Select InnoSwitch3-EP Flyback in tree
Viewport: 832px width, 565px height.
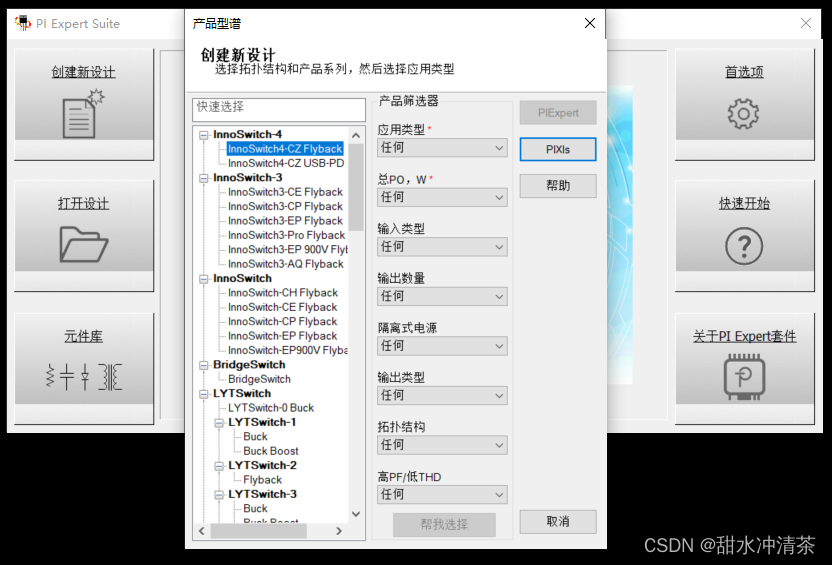pyautogui.click(x=285, y=221)
